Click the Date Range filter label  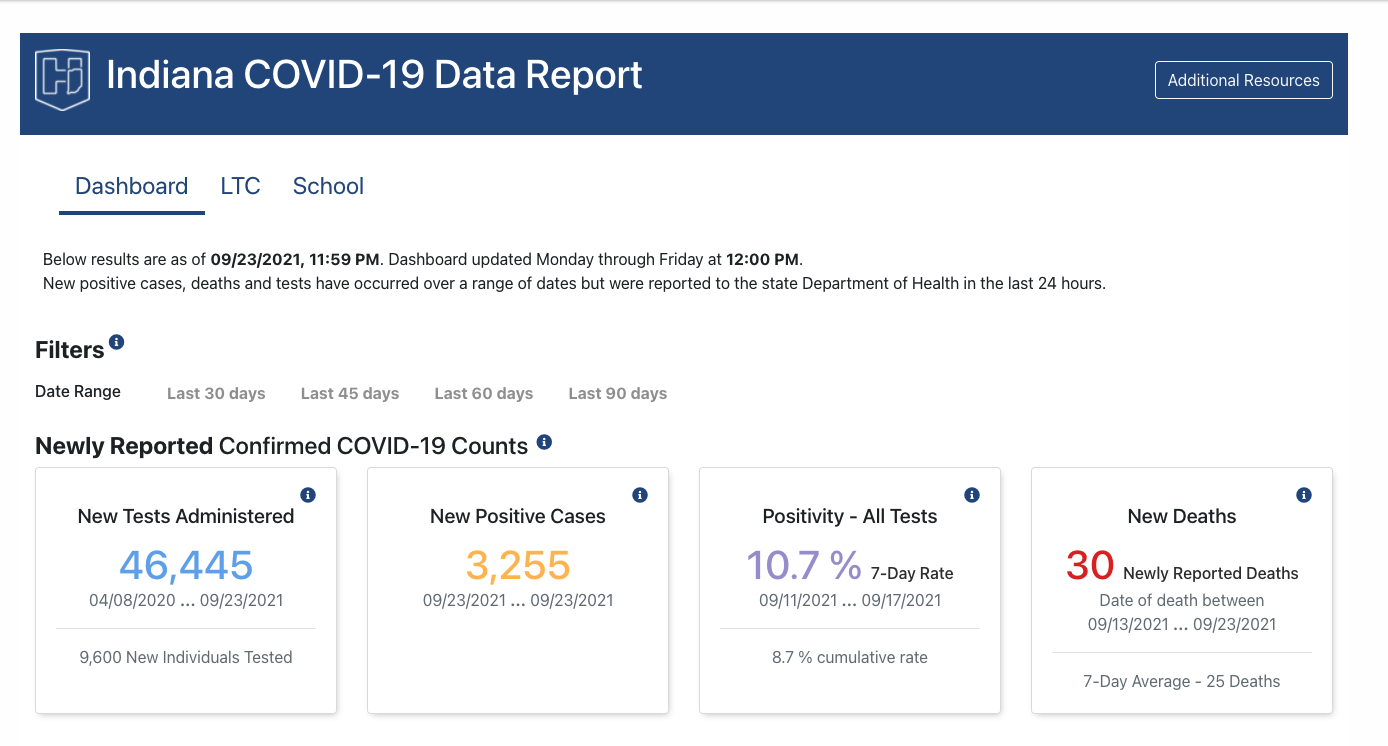click(78, 391)
